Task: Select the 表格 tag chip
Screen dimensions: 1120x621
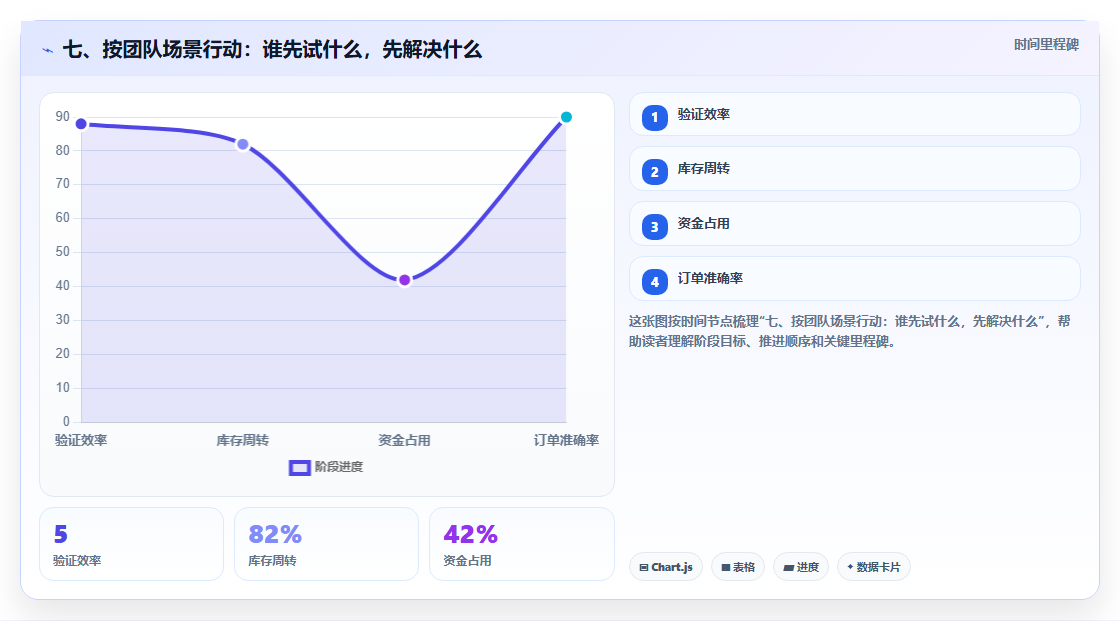Action: coord(738,567)
